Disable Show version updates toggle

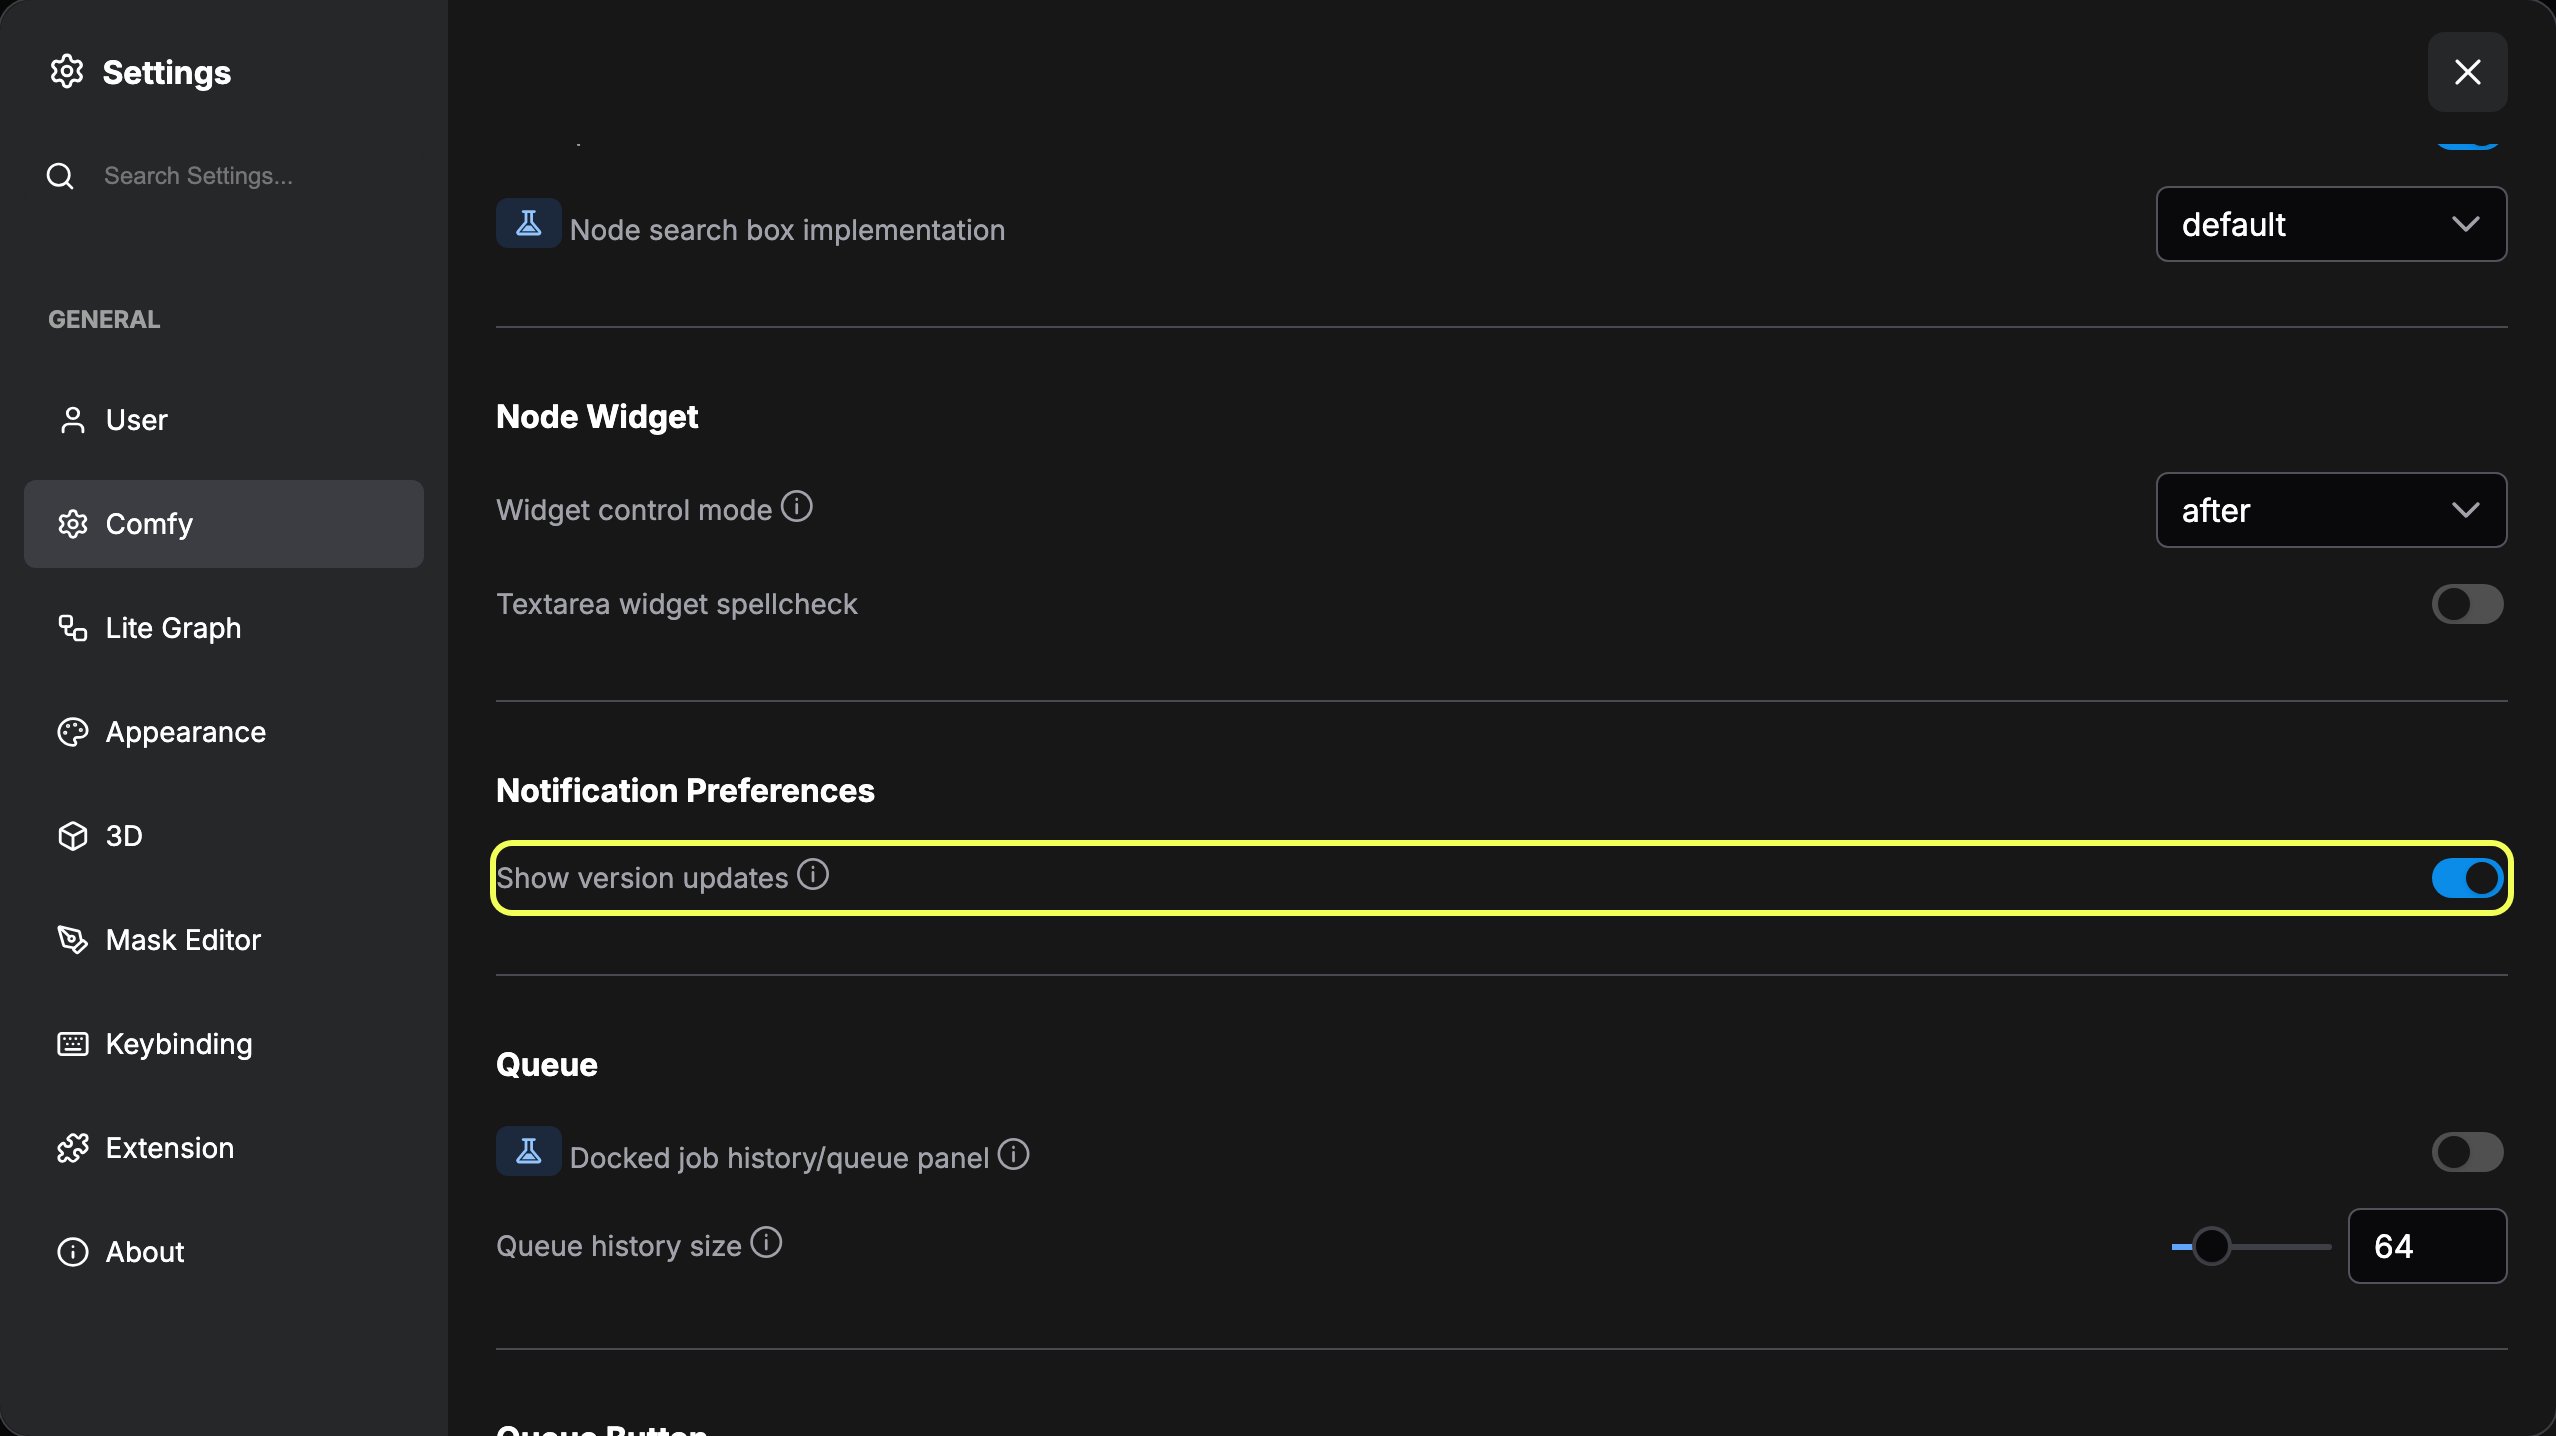point(2467,878)
